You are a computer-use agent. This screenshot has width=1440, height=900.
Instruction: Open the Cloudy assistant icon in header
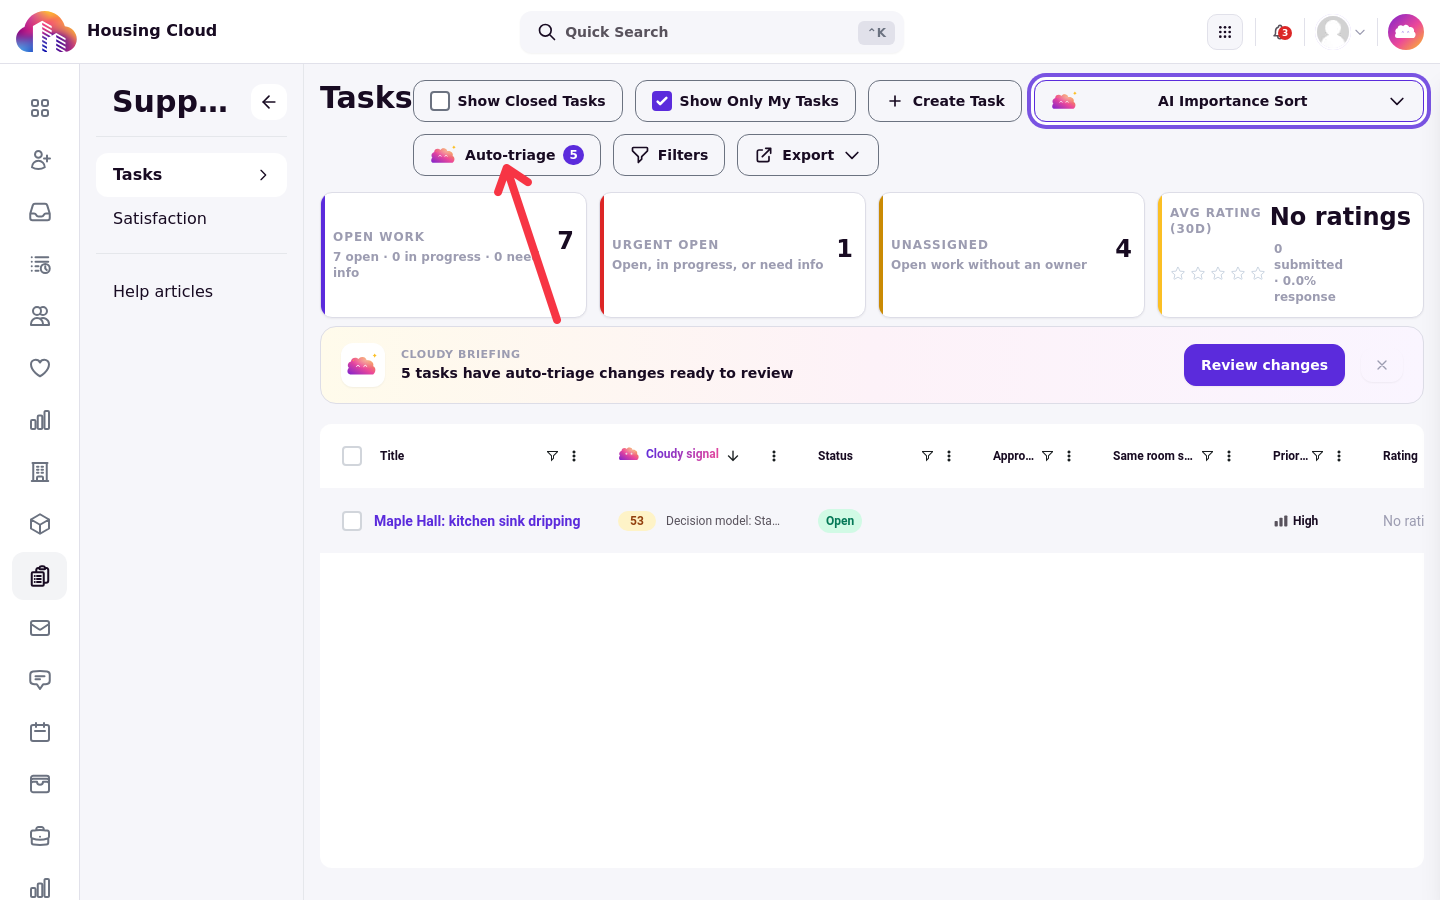click(x=1405, y=32)
